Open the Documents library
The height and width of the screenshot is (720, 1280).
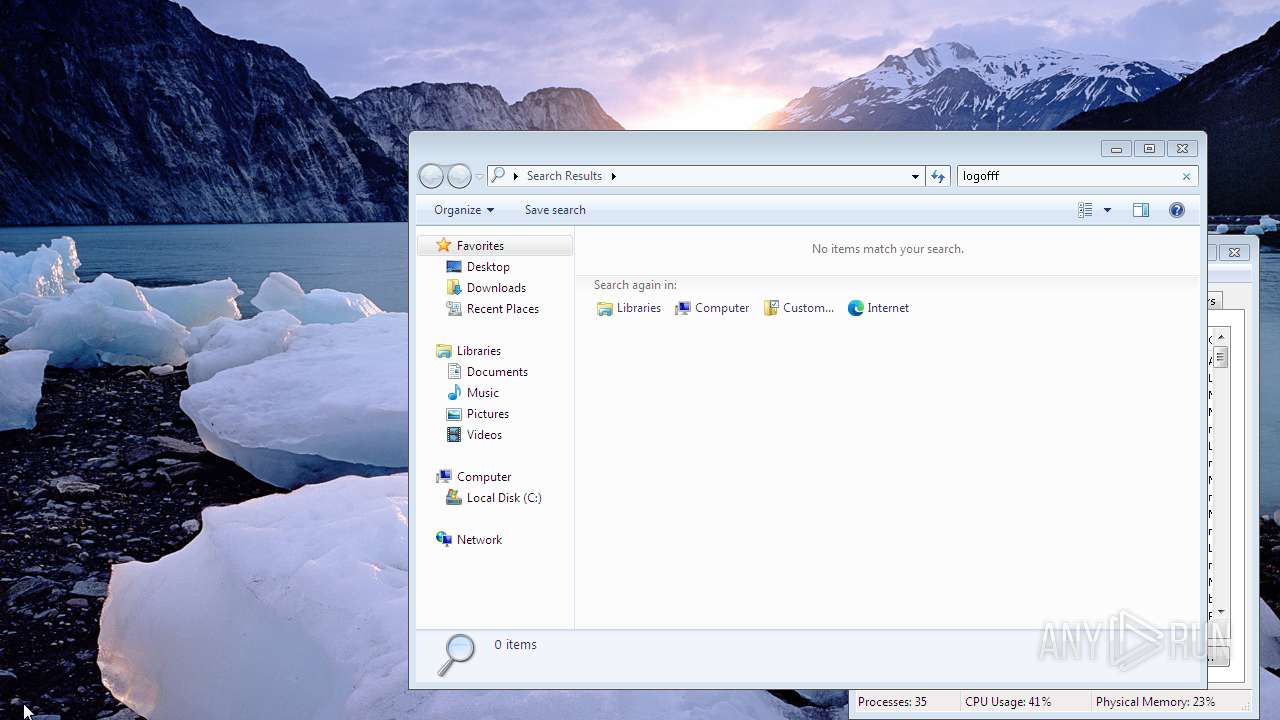(x=497, y=372)
